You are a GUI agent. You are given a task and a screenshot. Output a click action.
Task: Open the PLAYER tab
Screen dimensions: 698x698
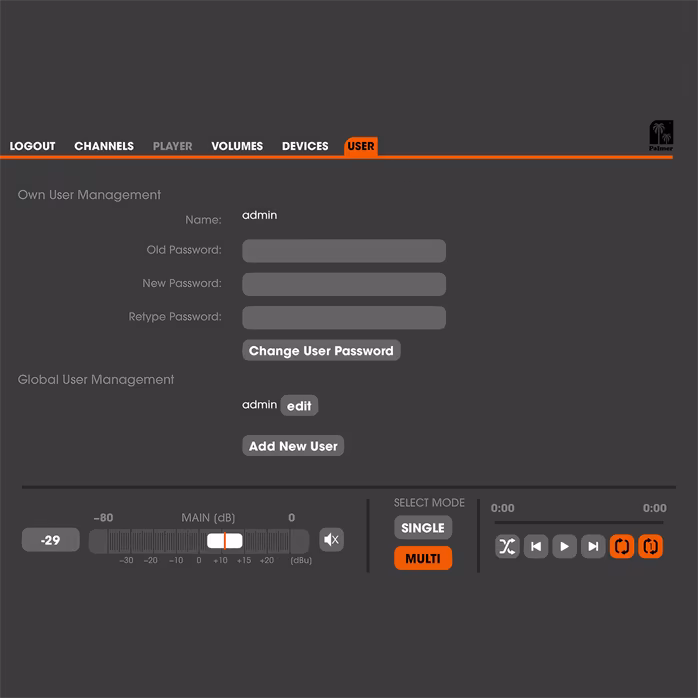tap(173, 146)
